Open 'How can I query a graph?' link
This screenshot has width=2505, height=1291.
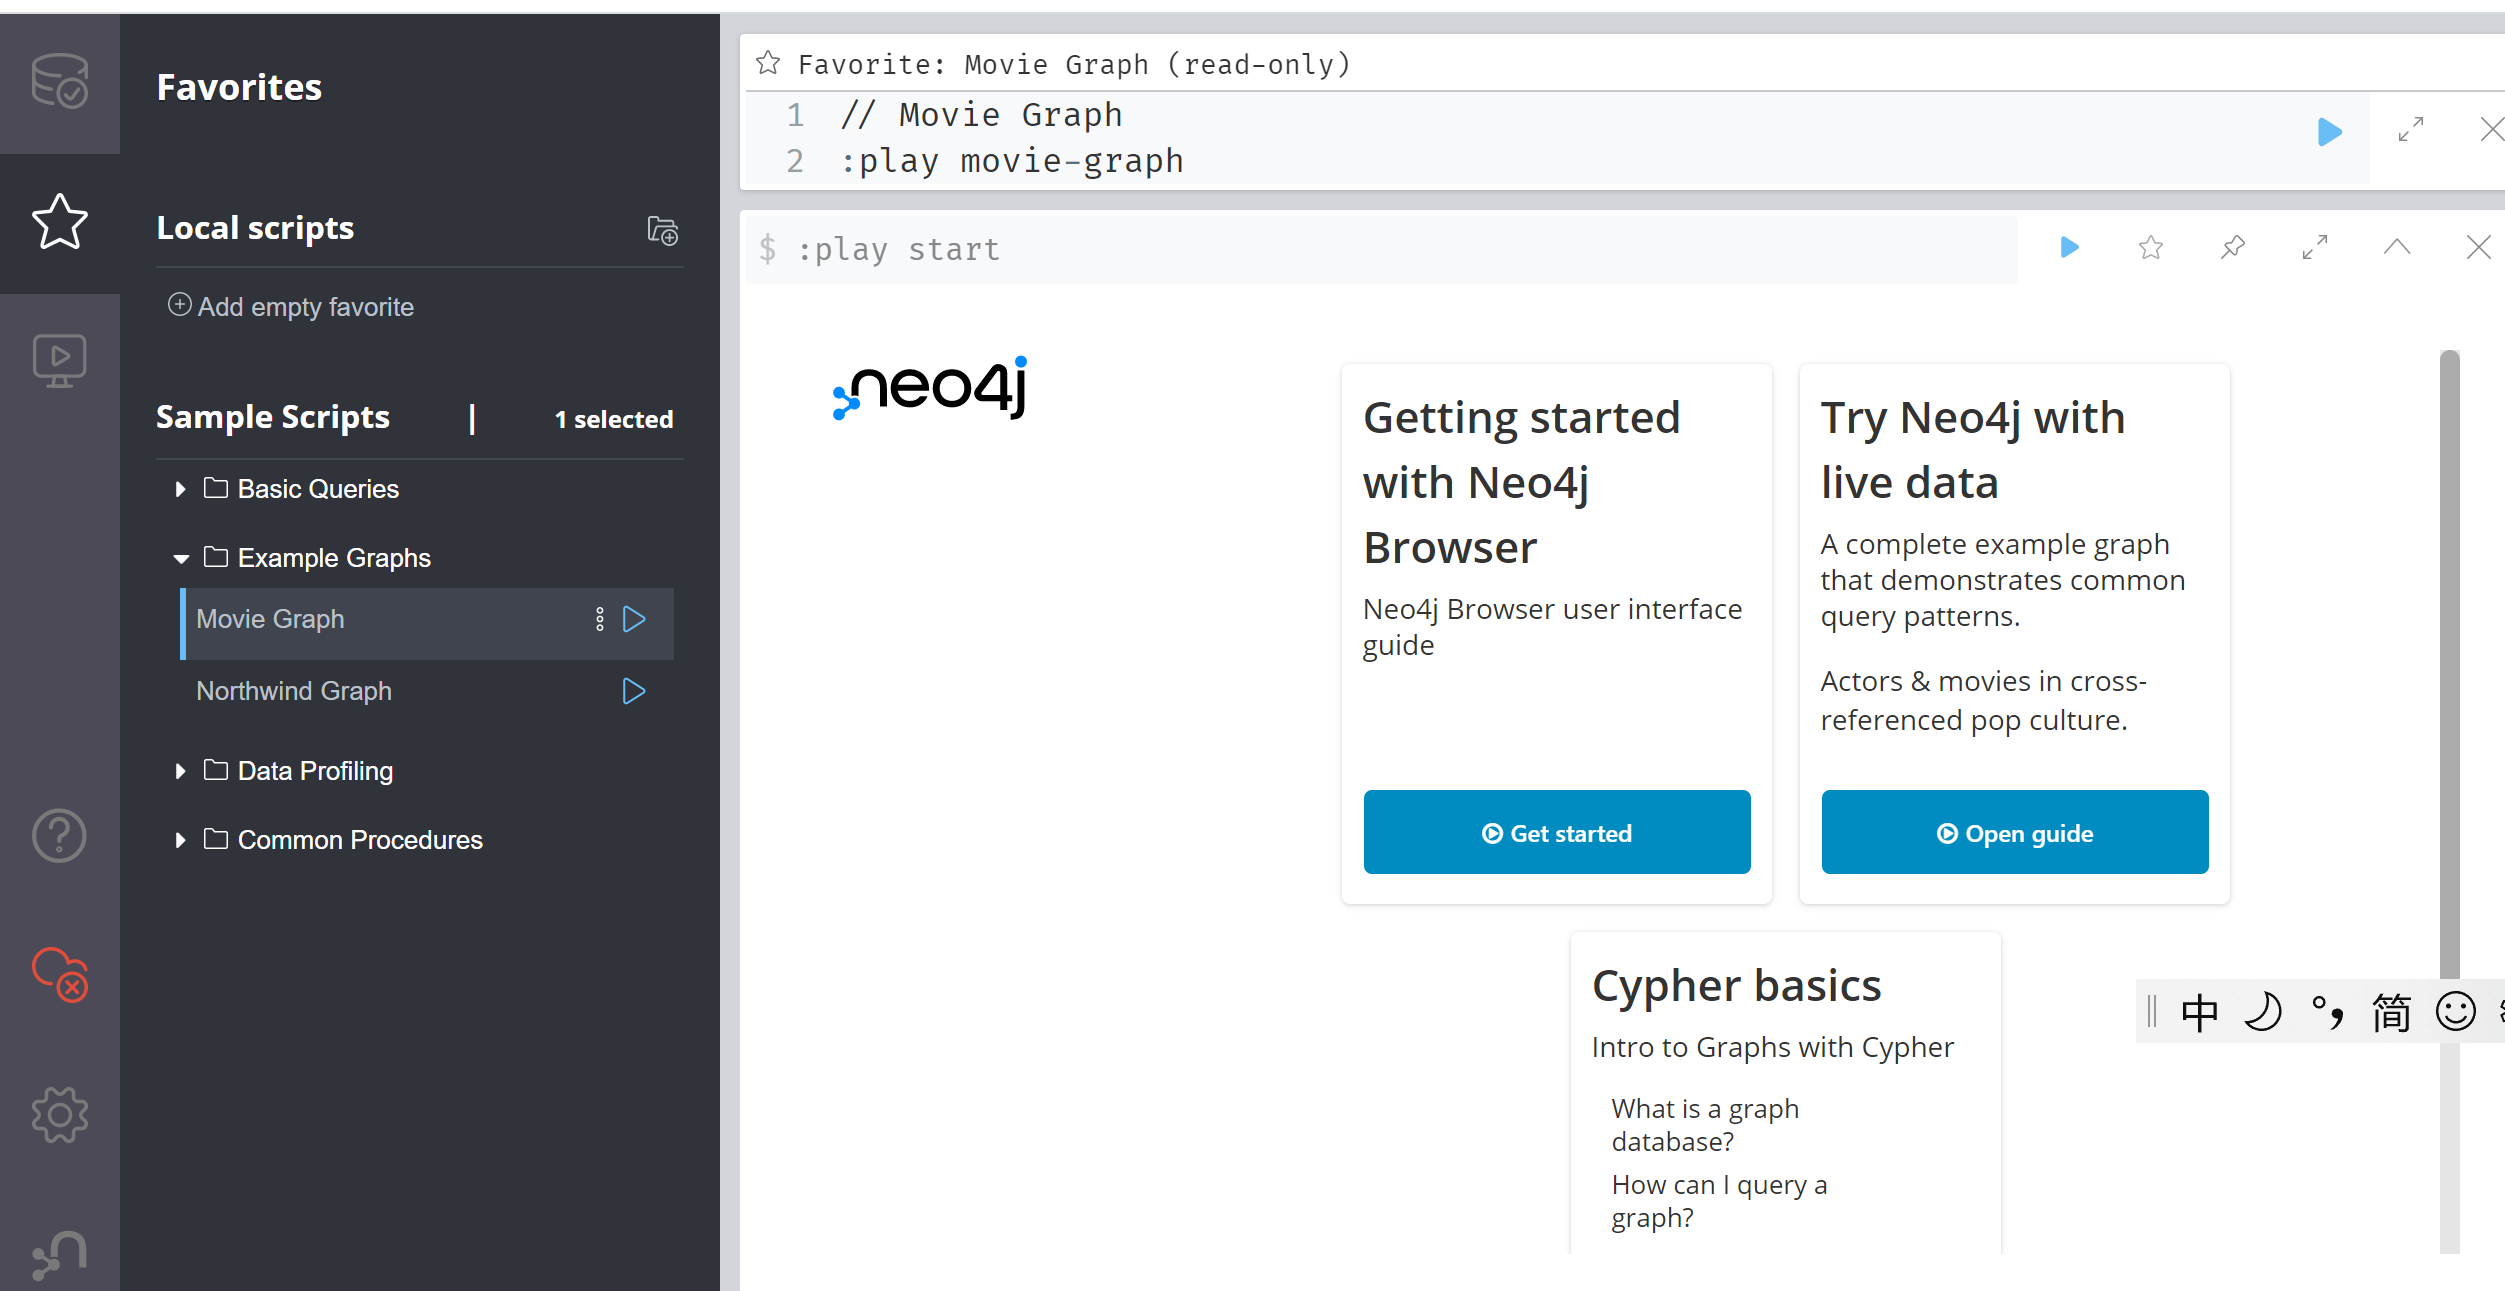coord(1719,1201)
